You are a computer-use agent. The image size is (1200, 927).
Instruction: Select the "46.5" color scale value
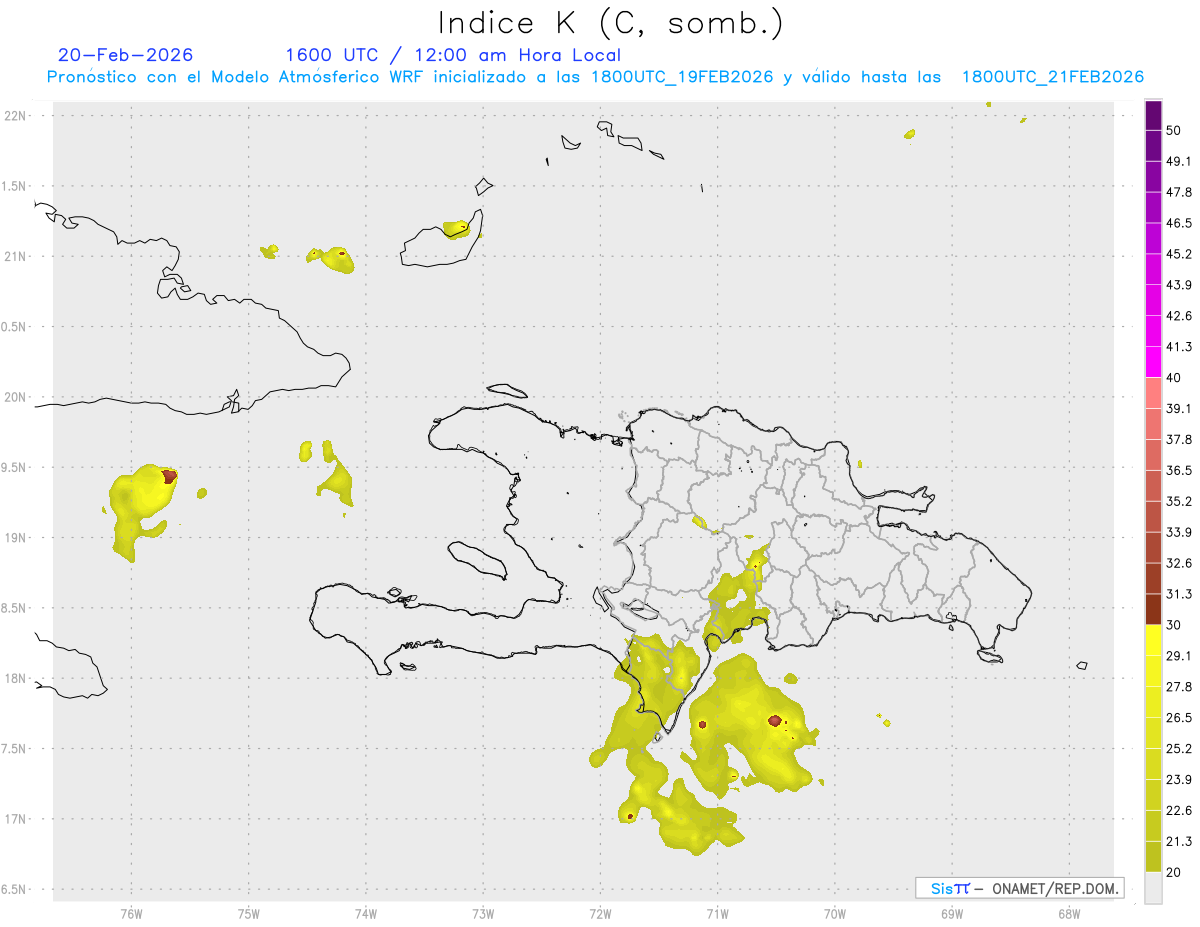[x=1179, y=223]
